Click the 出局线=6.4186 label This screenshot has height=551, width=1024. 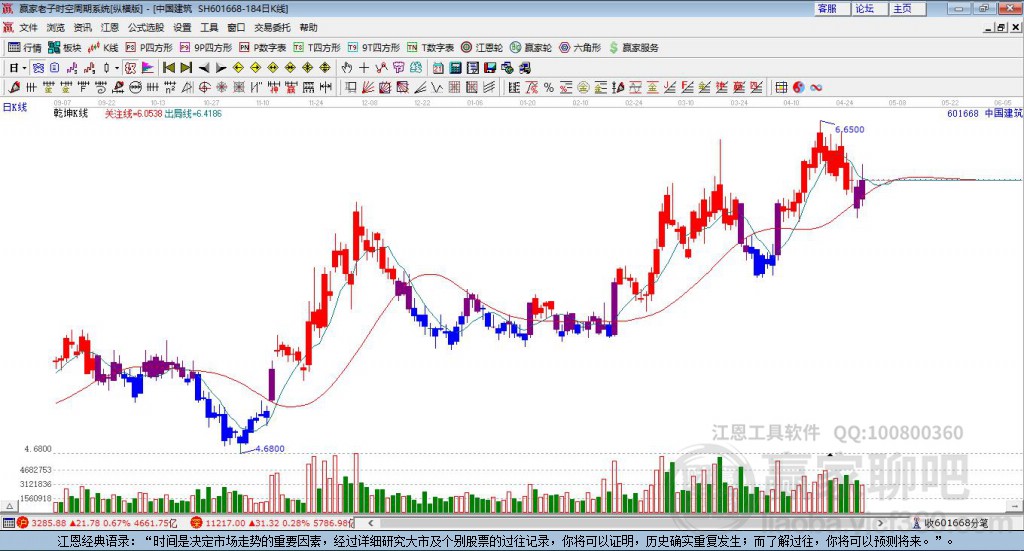tap(193, 114)
